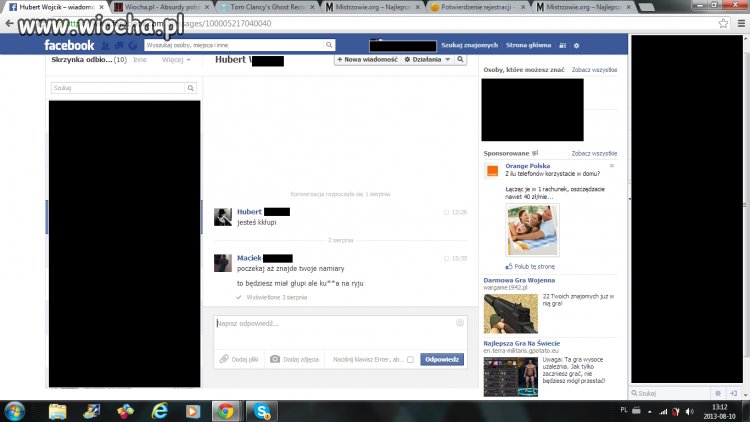Select the Hubert Wojcik wiadomości tab
The width and height of the screenshot is (750, 422).
[57, 7]
